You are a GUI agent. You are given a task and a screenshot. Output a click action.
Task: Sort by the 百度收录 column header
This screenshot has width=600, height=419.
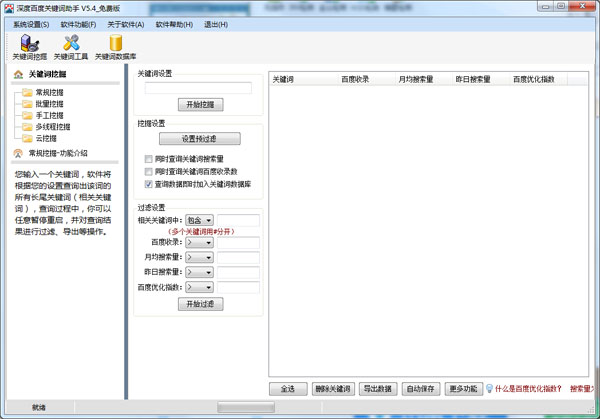click(367, 80)
